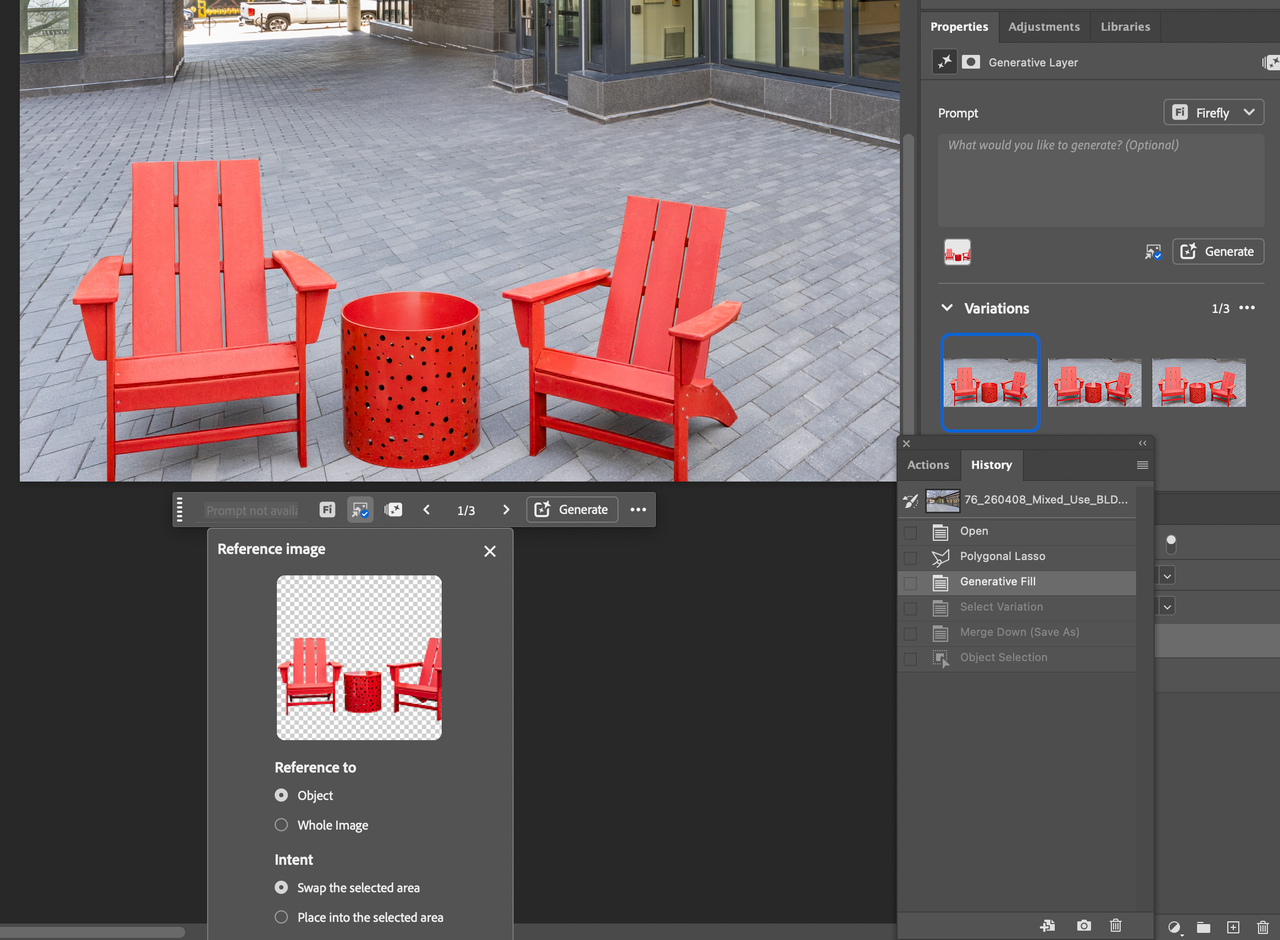Click the layer mask icon in Properties

click(x=970, y=62)
